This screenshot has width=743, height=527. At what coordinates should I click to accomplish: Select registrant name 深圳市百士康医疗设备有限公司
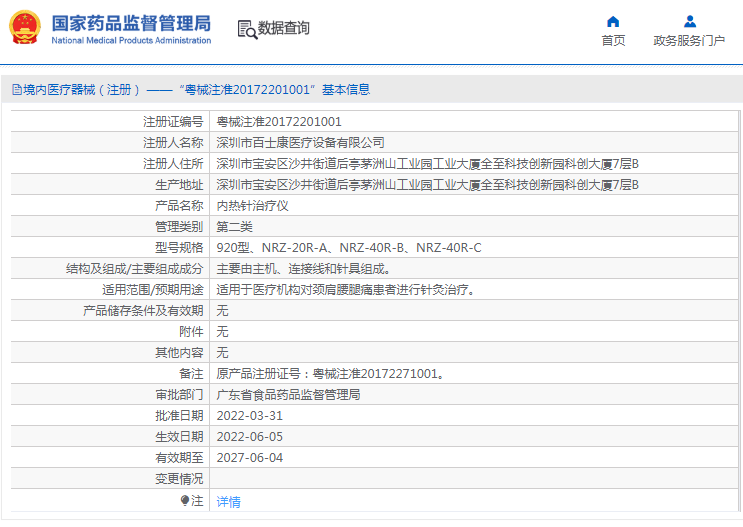[300, 143]
